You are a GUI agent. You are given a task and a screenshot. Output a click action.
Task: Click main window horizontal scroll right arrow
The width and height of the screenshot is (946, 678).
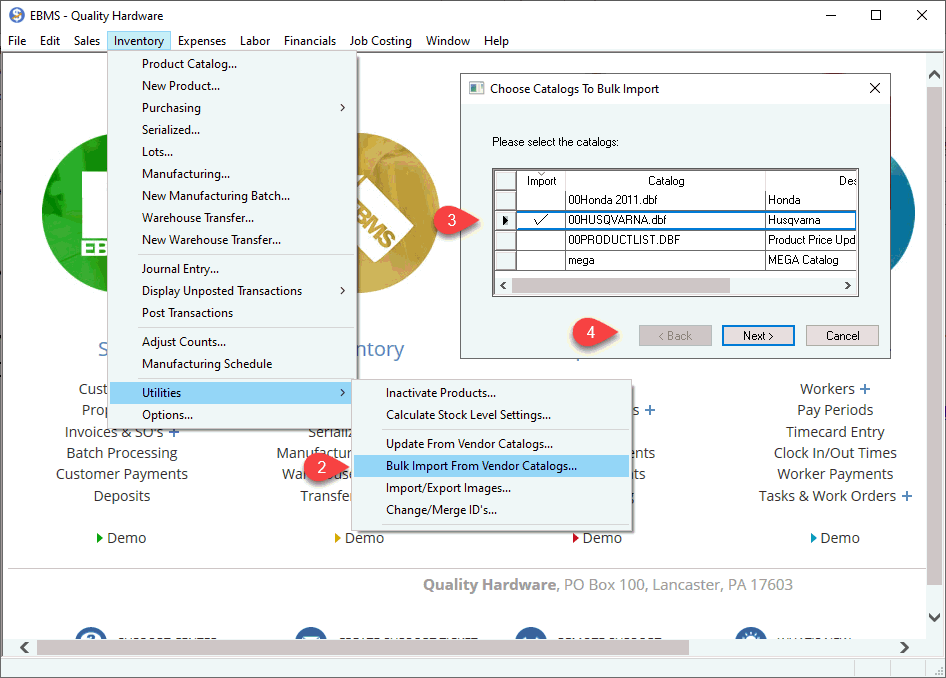click(x=904, y=647)
